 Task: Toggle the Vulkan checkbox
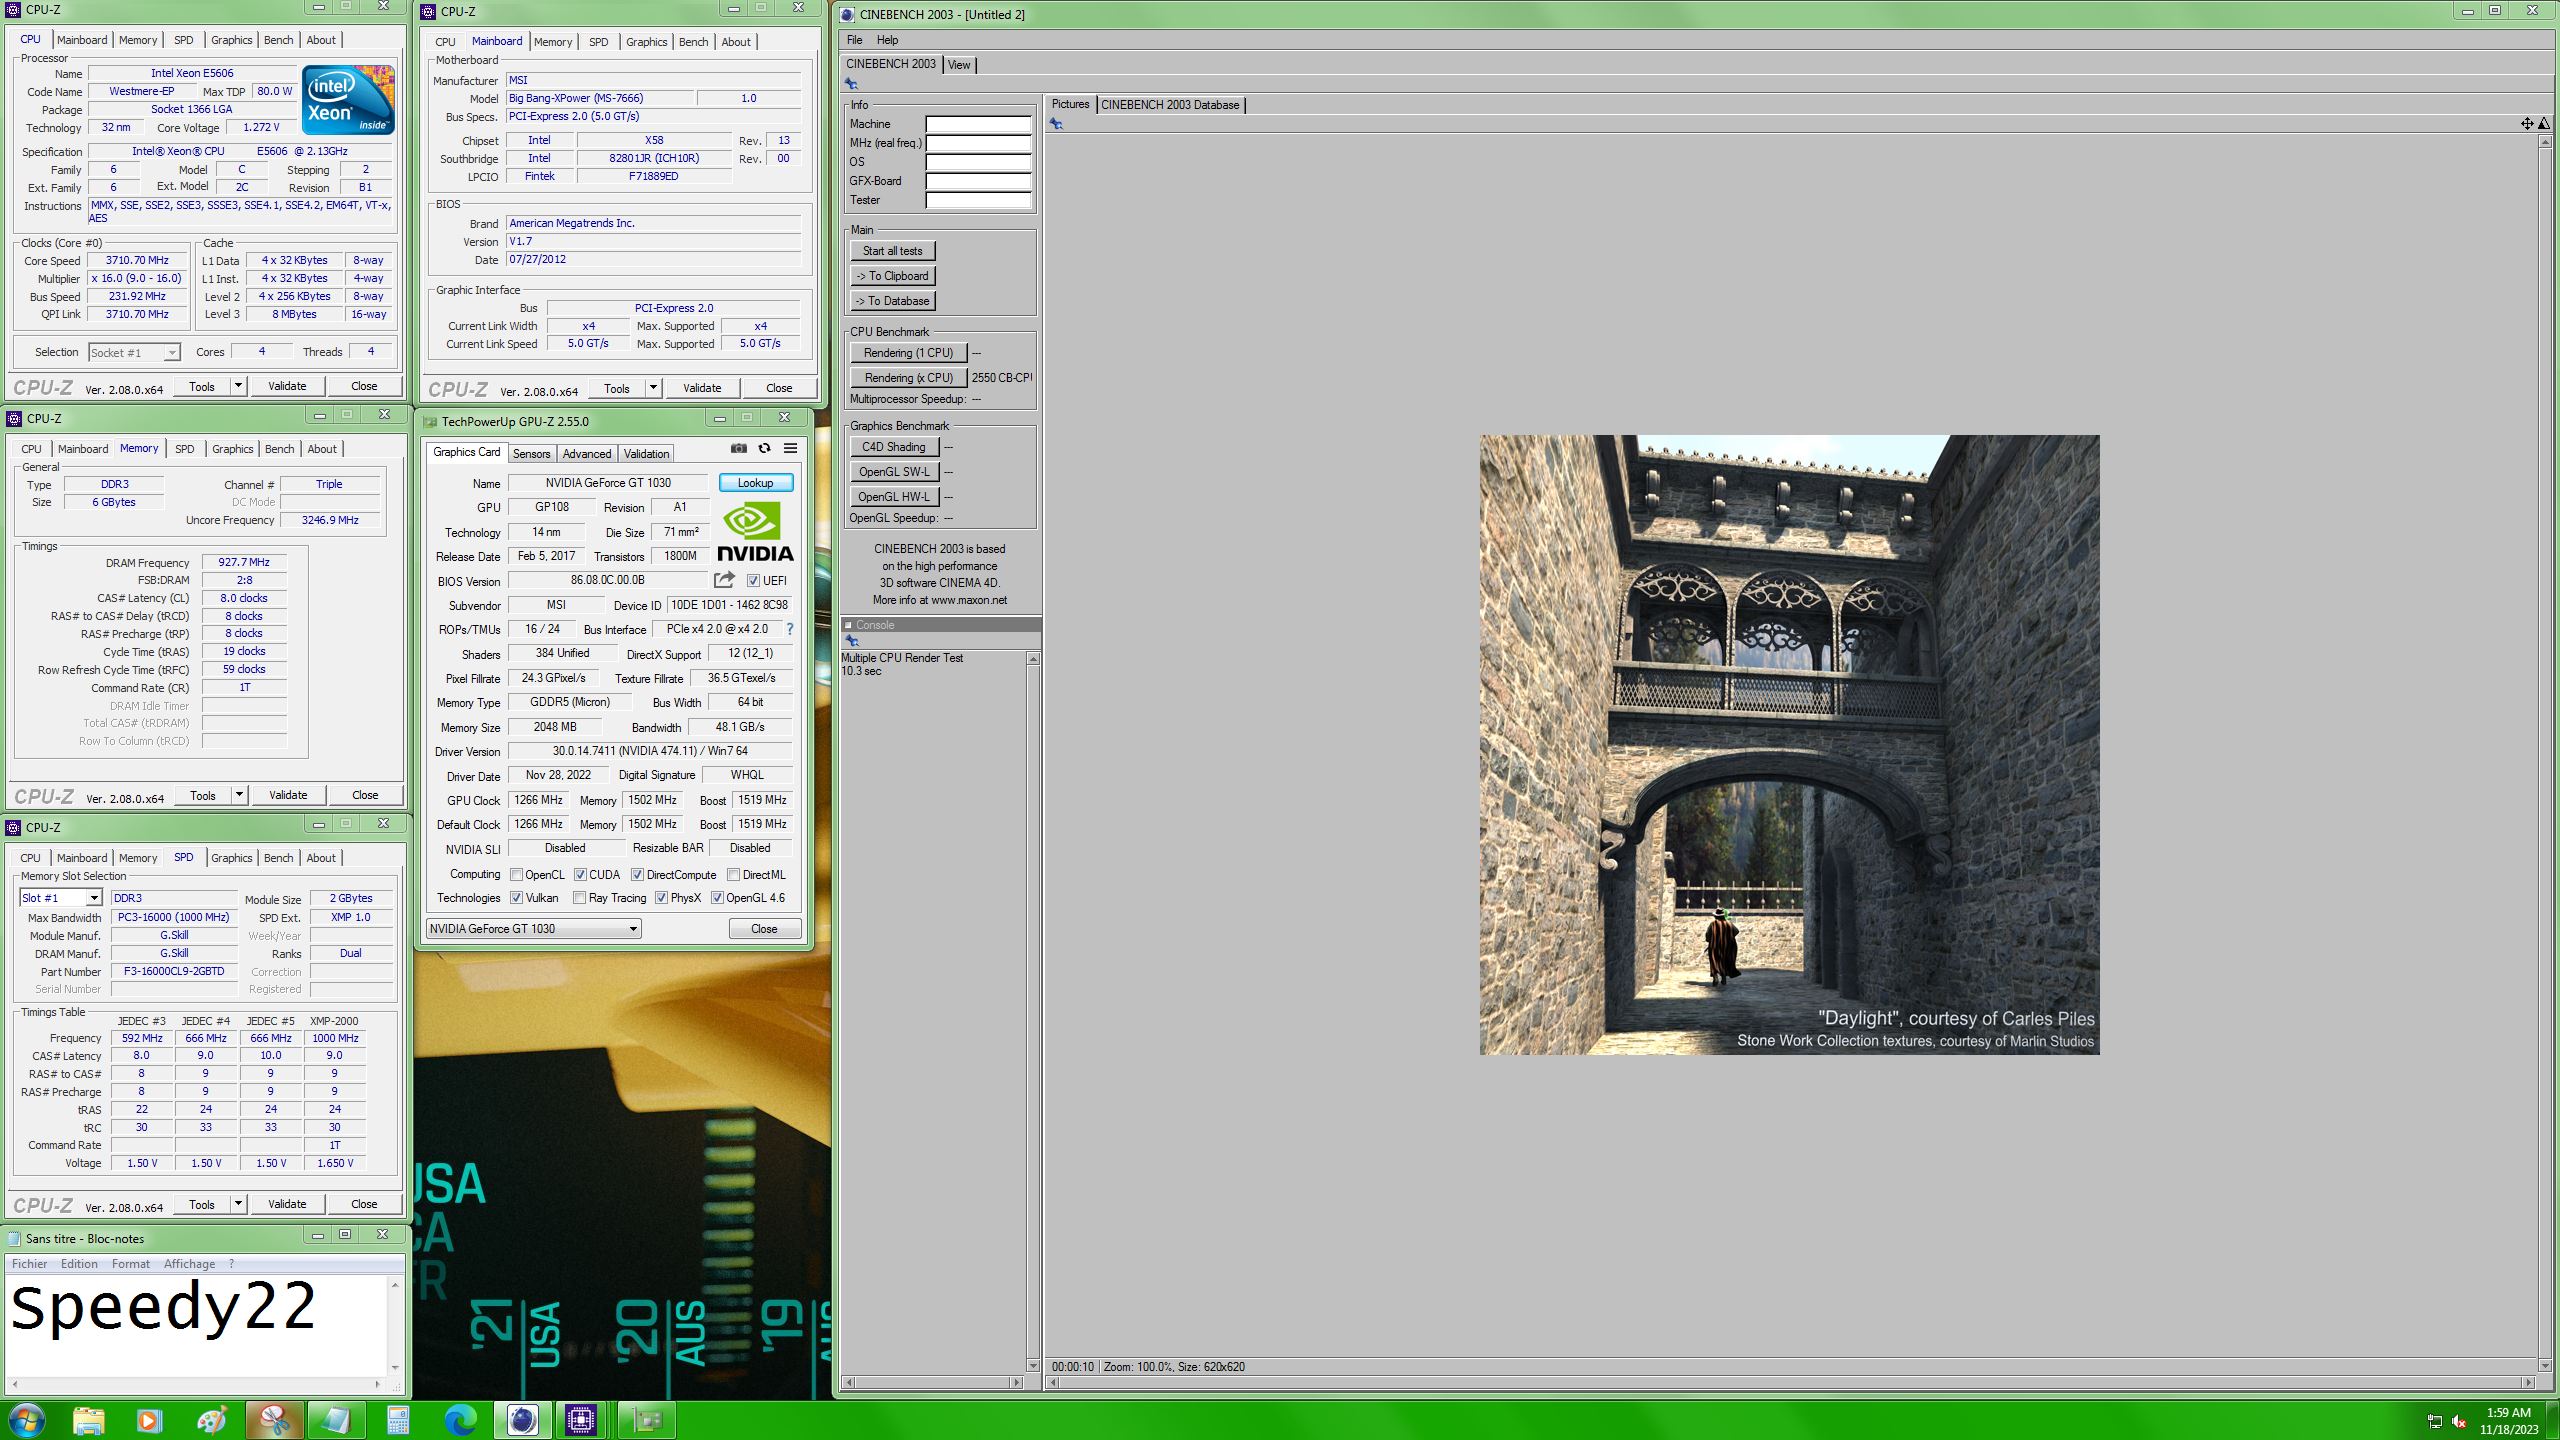click(517, 898)
